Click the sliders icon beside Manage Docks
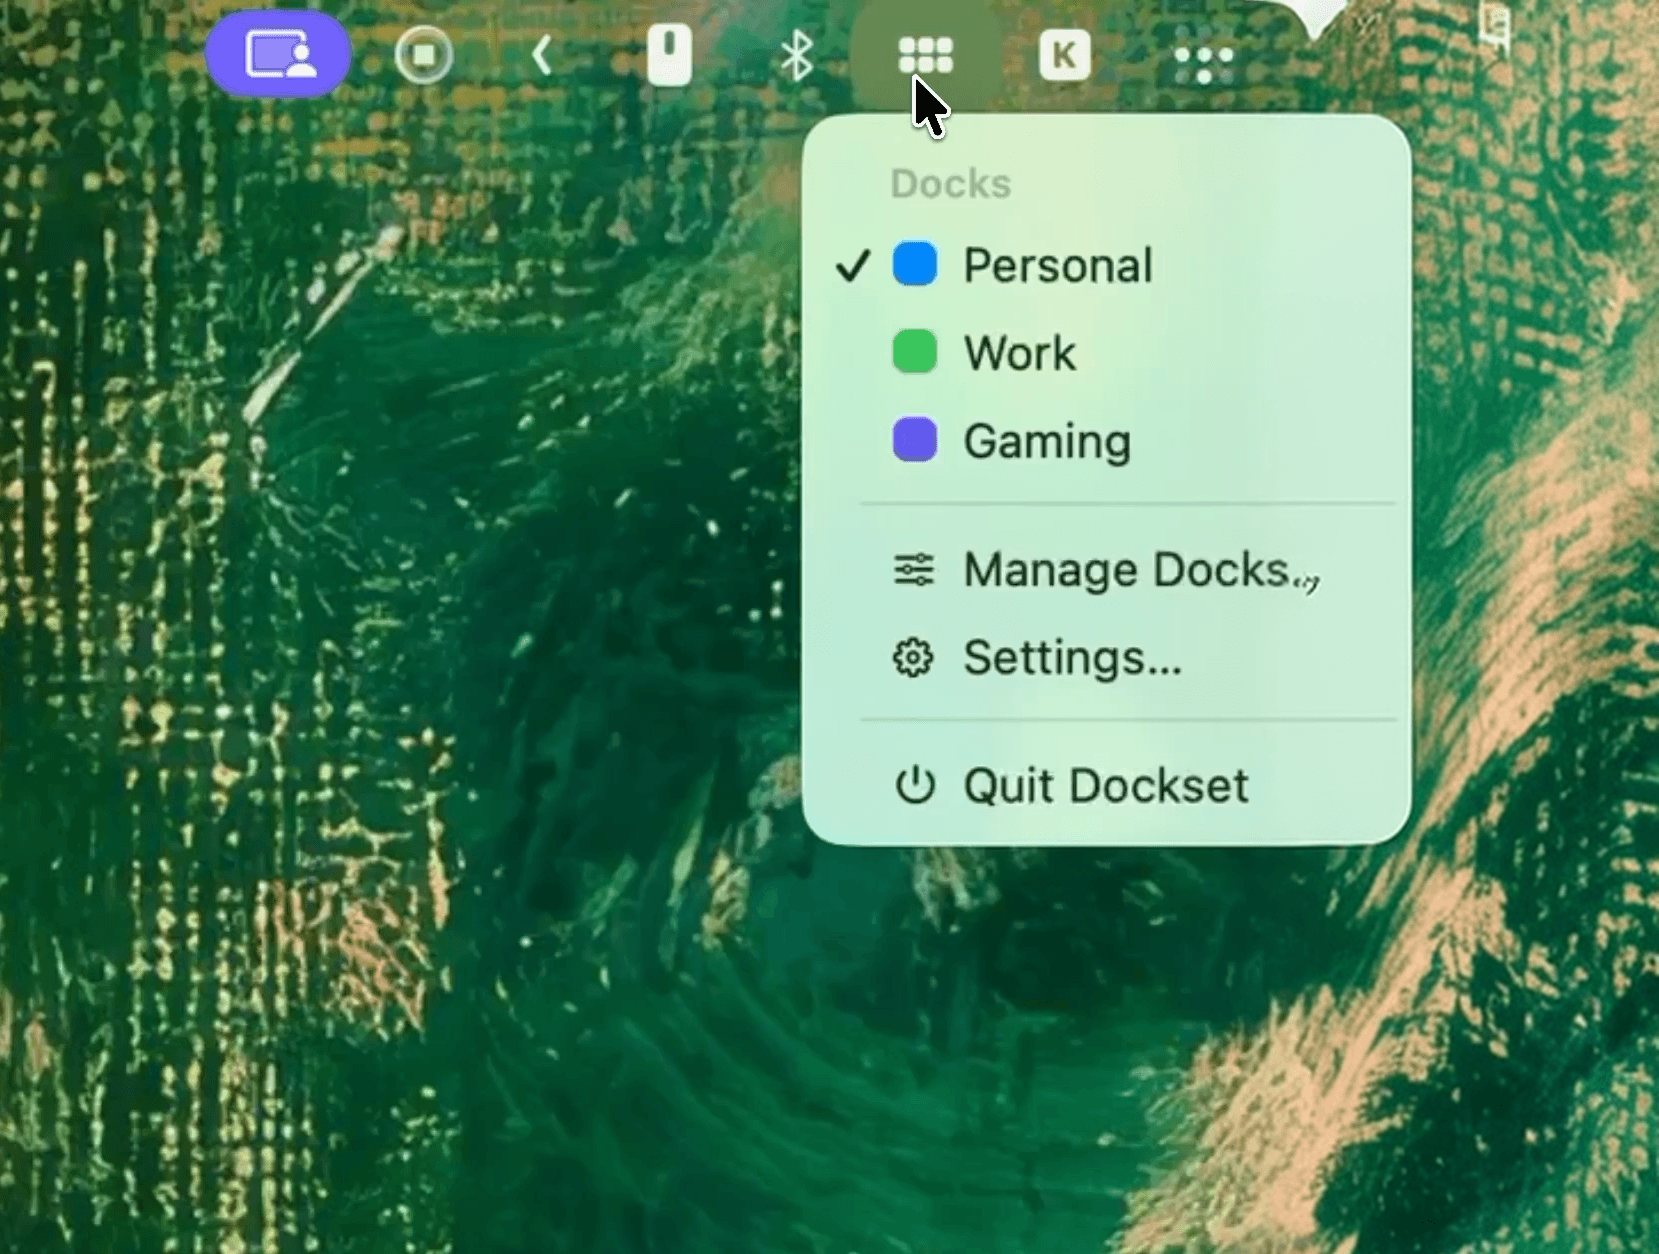The height and width of the screenshot is (1254, 1659). (913, 570)
